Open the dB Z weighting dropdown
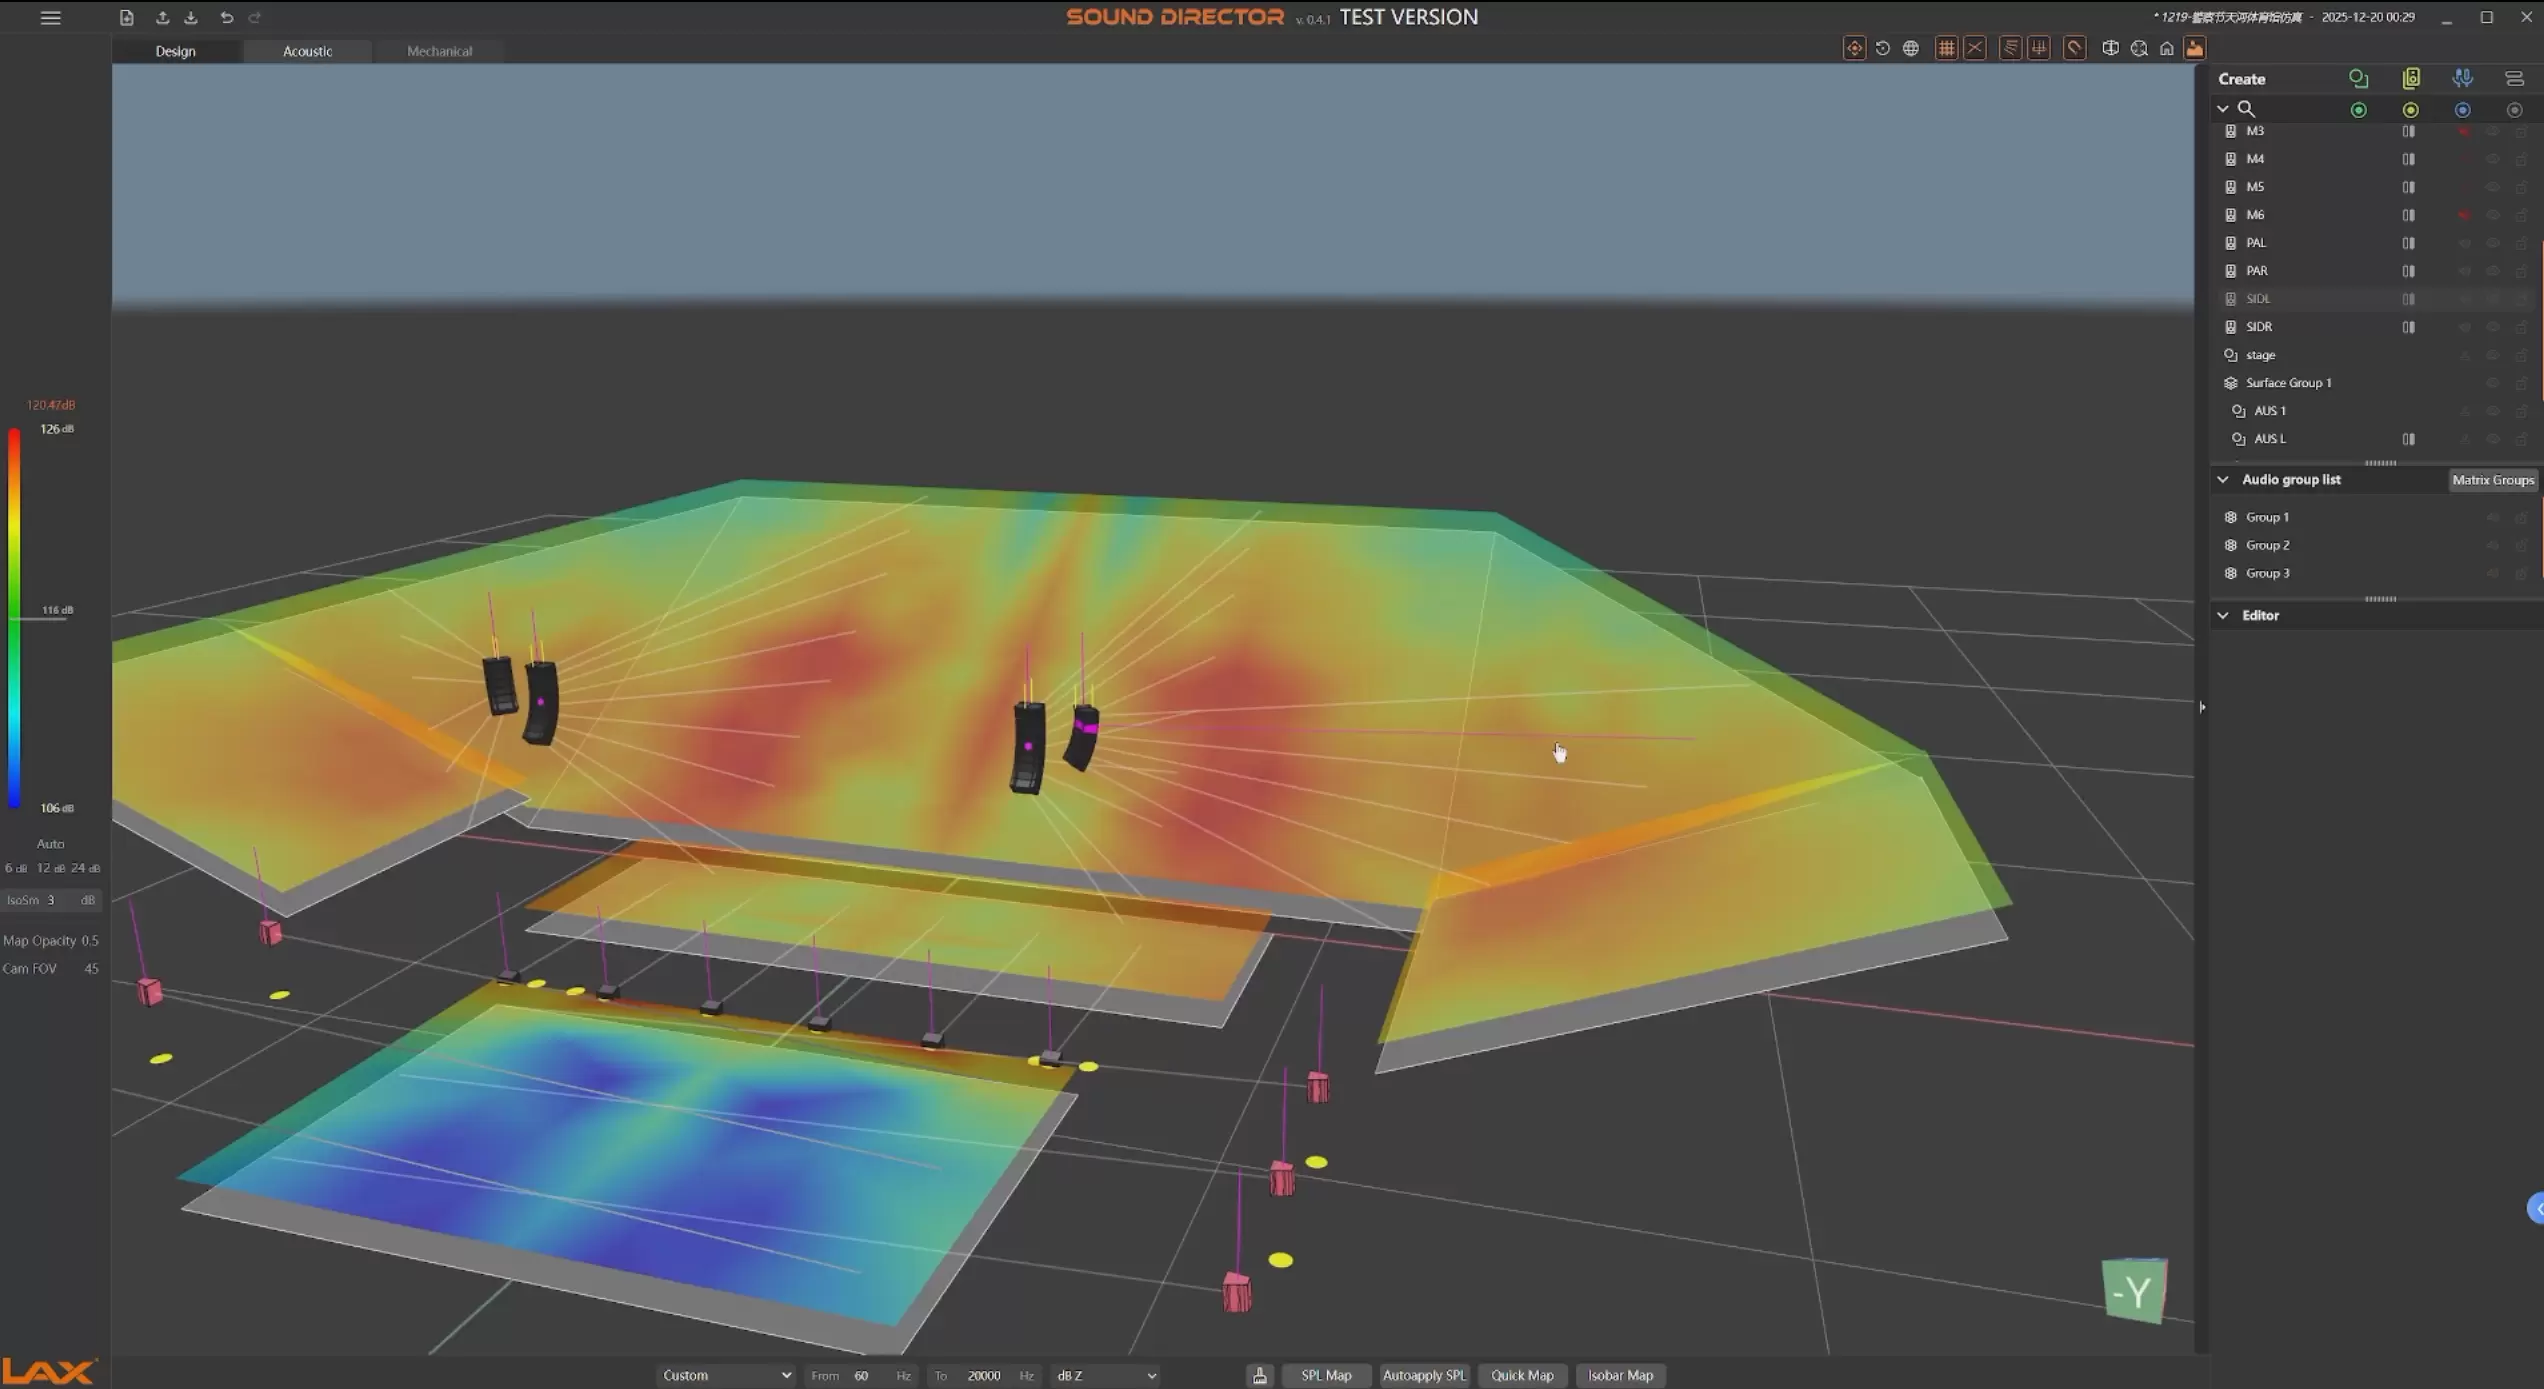The image size is (2544, 1389). tap(1105, 1375)
